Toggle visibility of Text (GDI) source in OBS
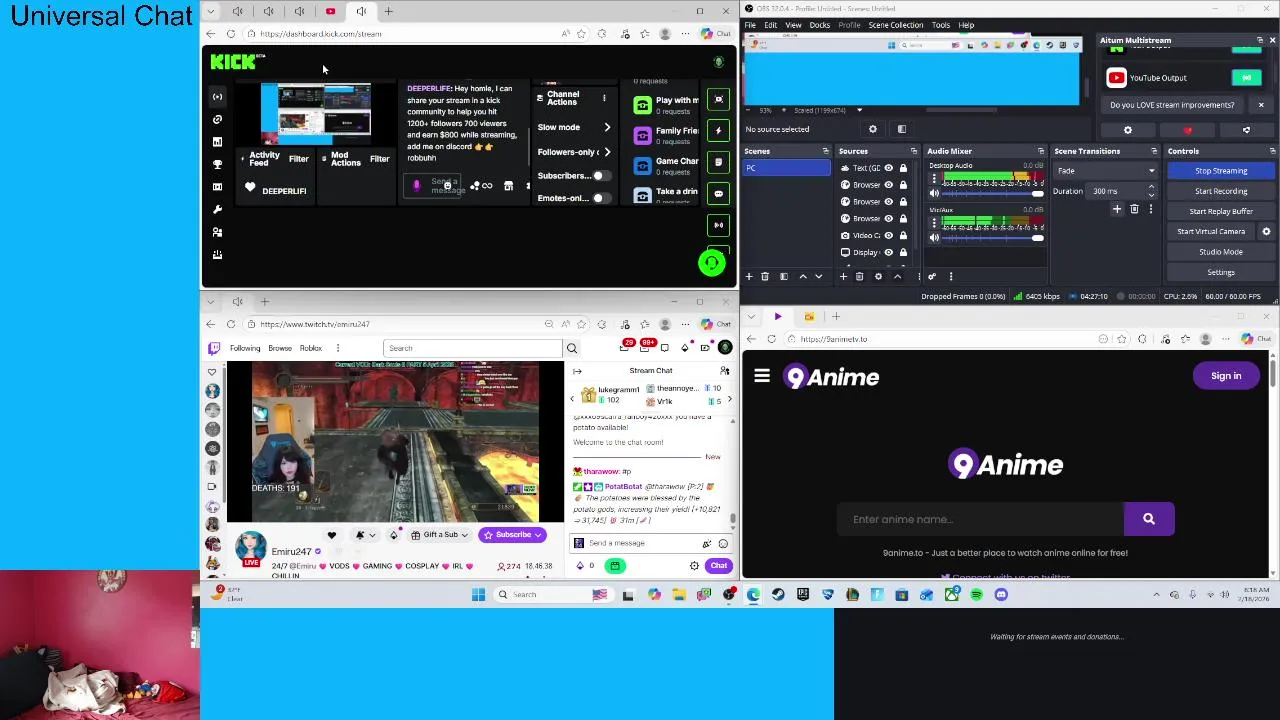Image resolution: width=1280 pixels, height=720 pixels. [x=888, y=168]
